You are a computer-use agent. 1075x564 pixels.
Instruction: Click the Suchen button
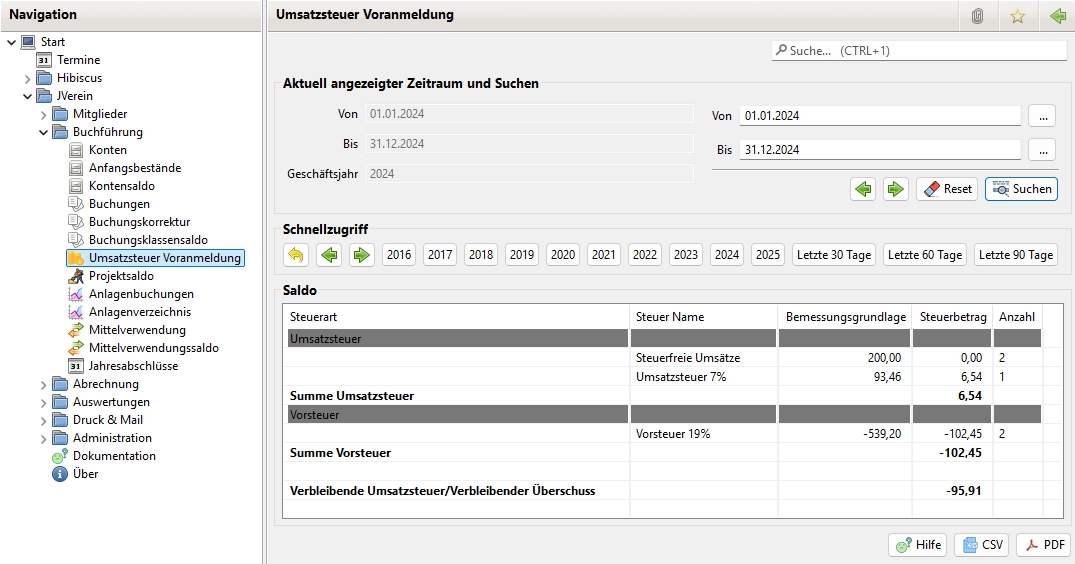point(1021,189)
